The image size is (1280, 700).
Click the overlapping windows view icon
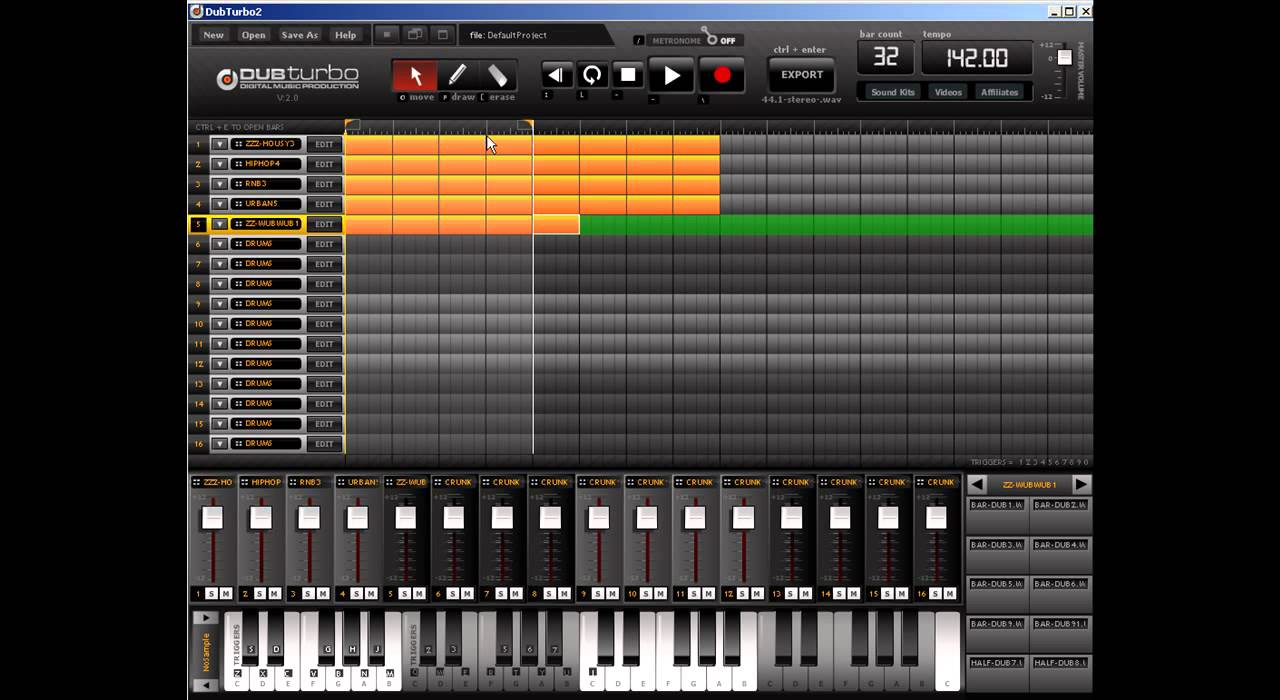[x=415, y=35]
